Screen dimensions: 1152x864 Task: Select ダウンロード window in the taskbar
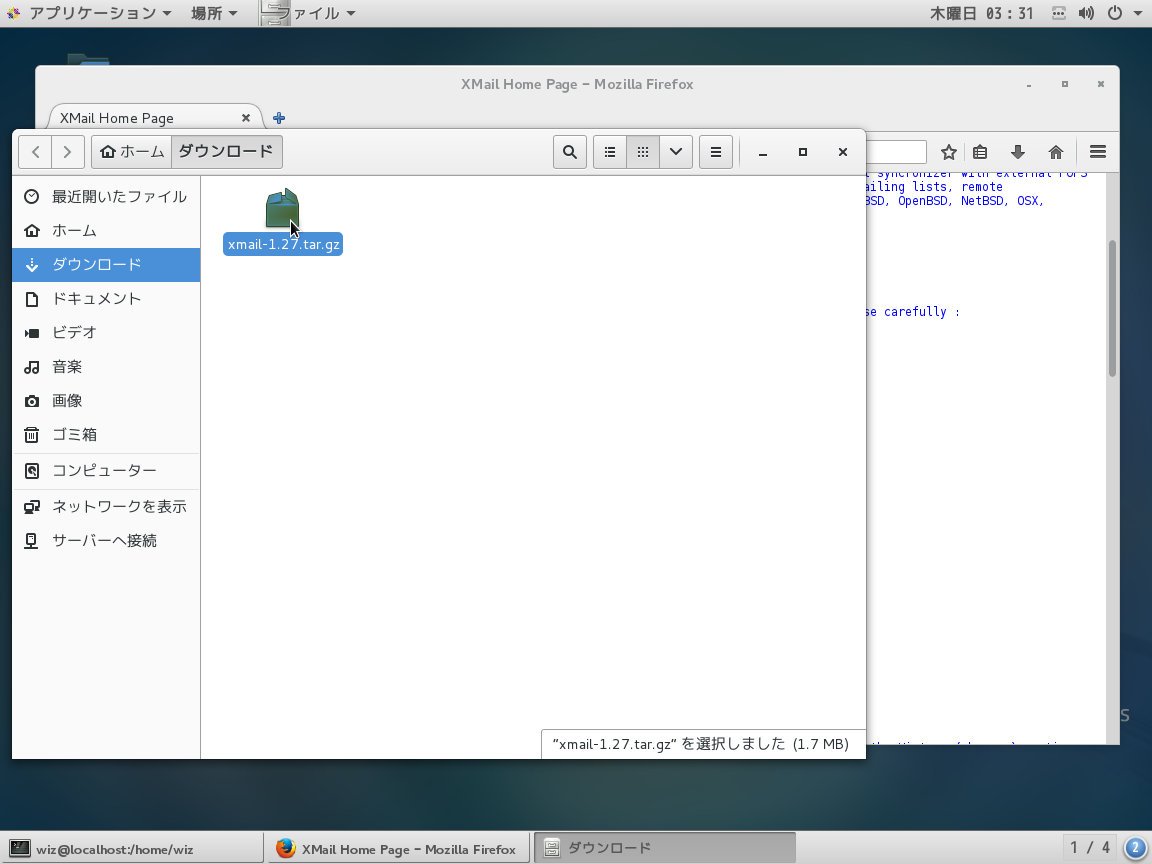[x=665, y=849]
